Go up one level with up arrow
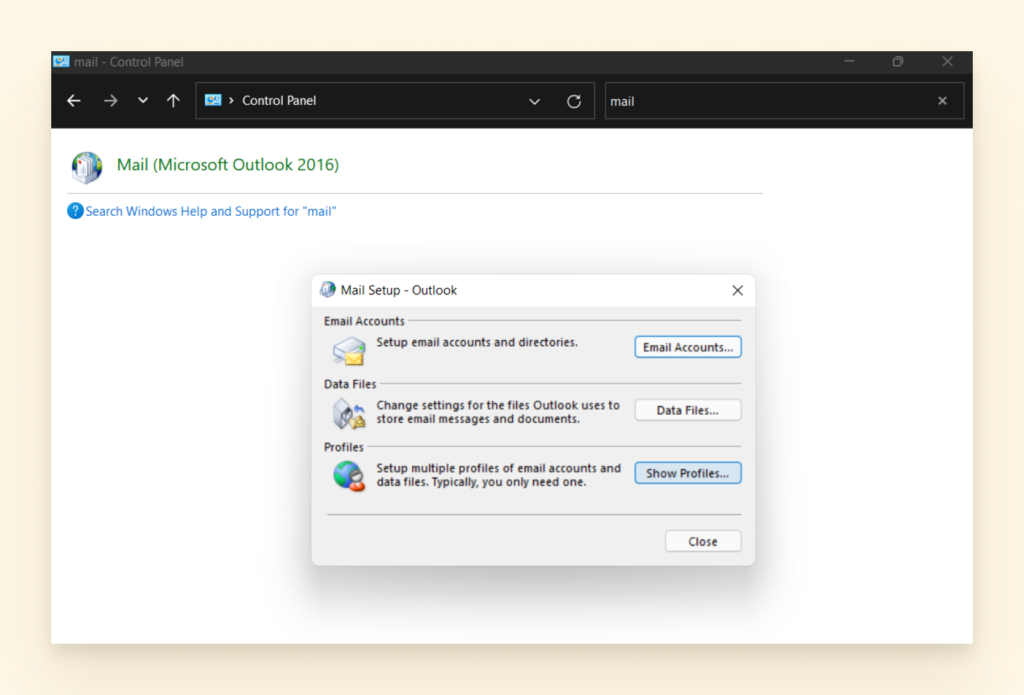The height and width of the screenshot is (695, 1024). (x=173, y=101)
